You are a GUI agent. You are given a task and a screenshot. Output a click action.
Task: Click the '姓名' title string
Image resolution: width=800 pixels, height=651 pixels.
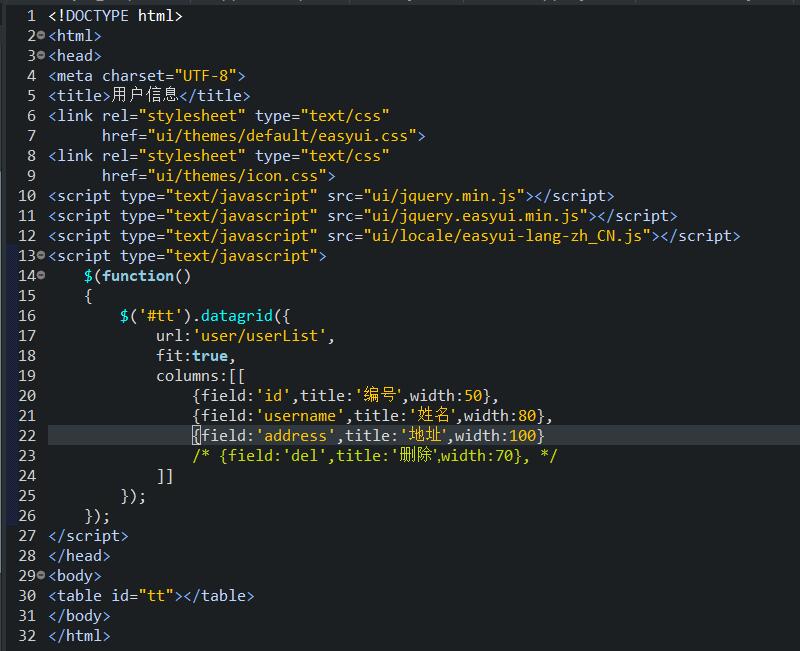pos(434,415)
